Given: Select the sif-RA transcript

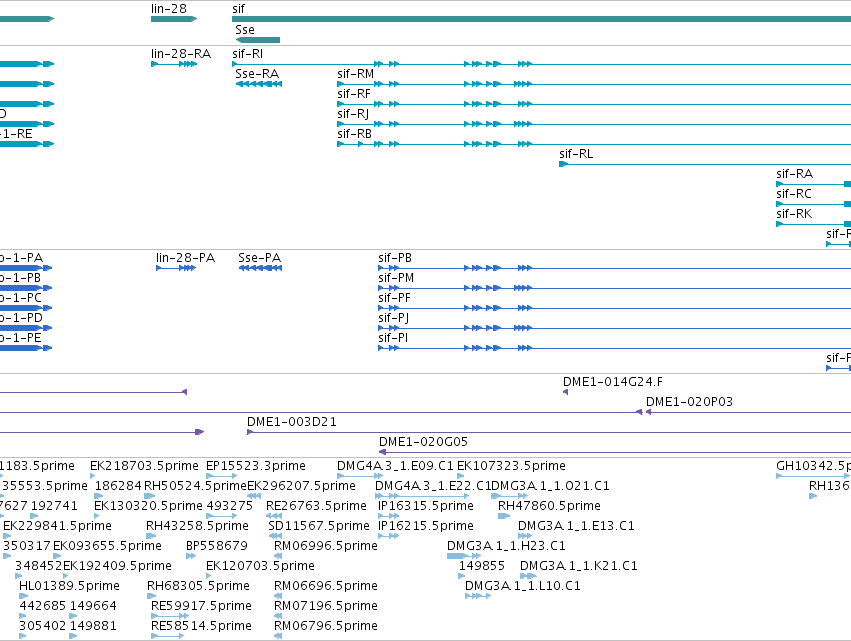Looking at the screenshot, I should click(795, 174).
